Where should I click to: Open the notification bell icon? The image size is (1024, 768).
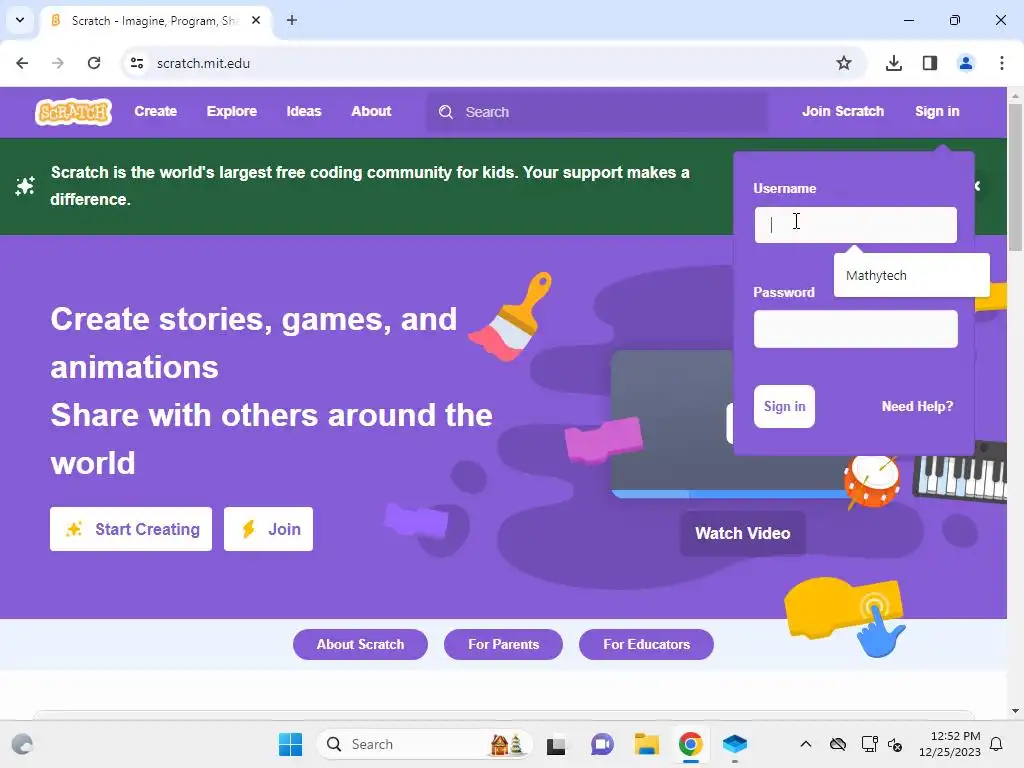997,744
